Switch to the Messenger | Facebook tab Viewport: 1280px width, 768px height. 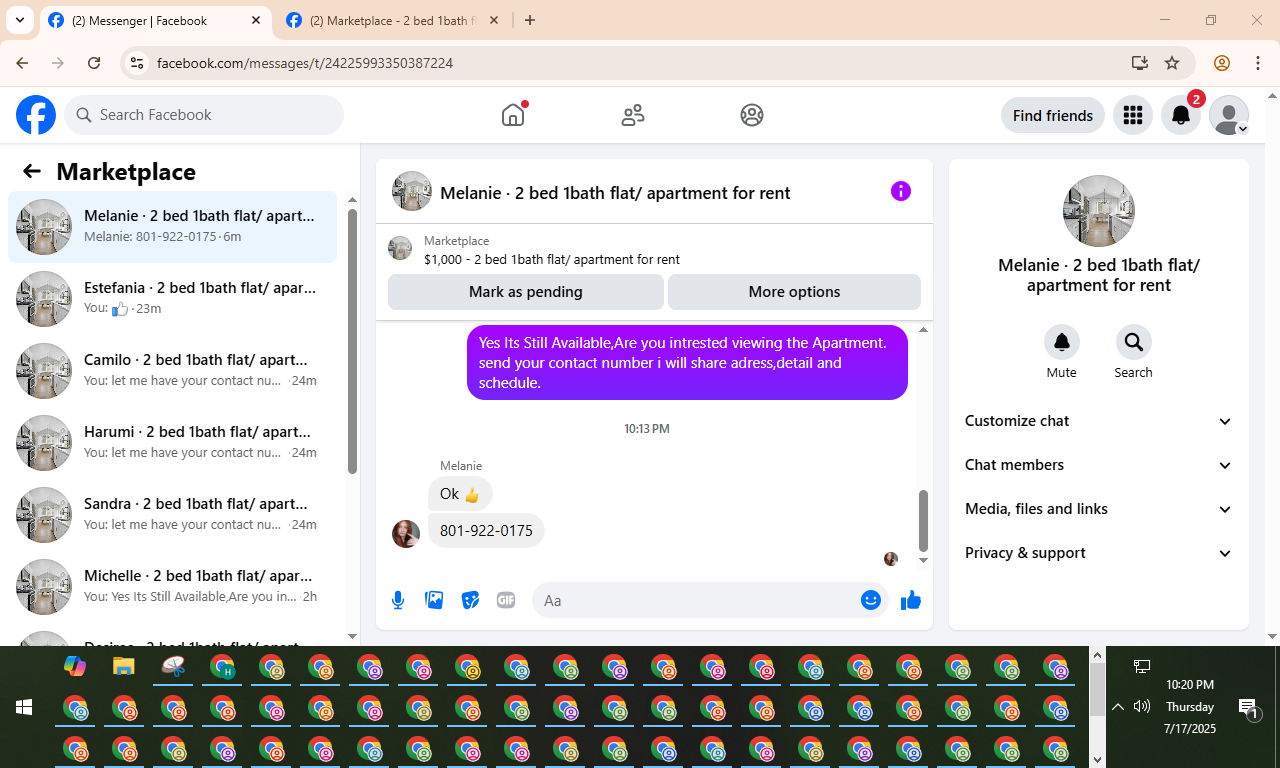point(156,20)
